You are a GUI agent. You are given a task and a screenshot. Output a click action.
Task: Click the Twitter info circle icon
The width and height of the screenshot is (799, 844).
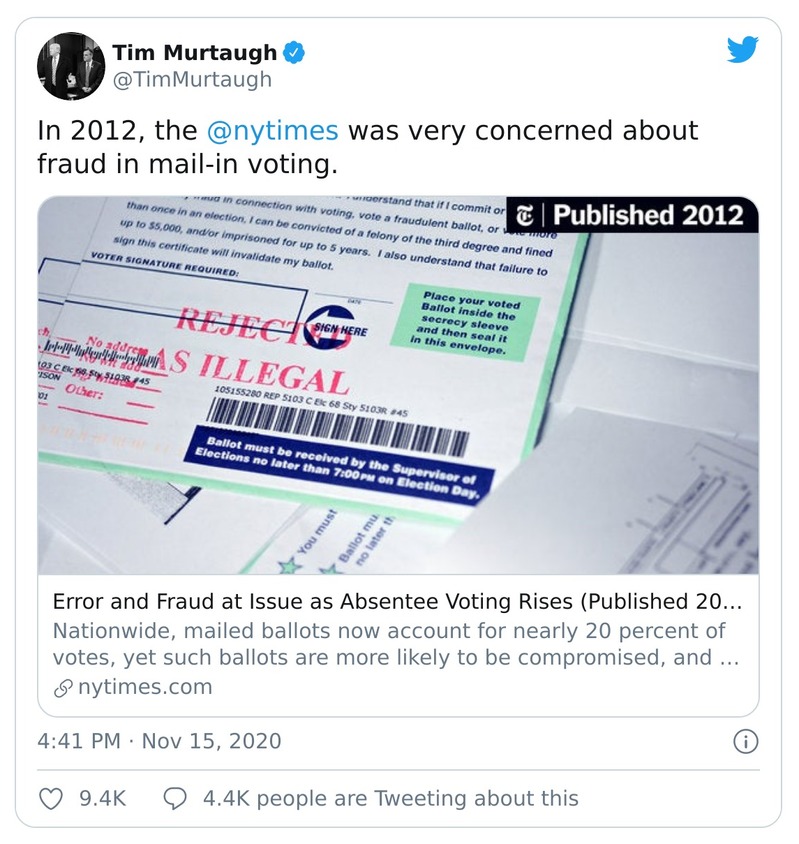click(x=746, y=741)
